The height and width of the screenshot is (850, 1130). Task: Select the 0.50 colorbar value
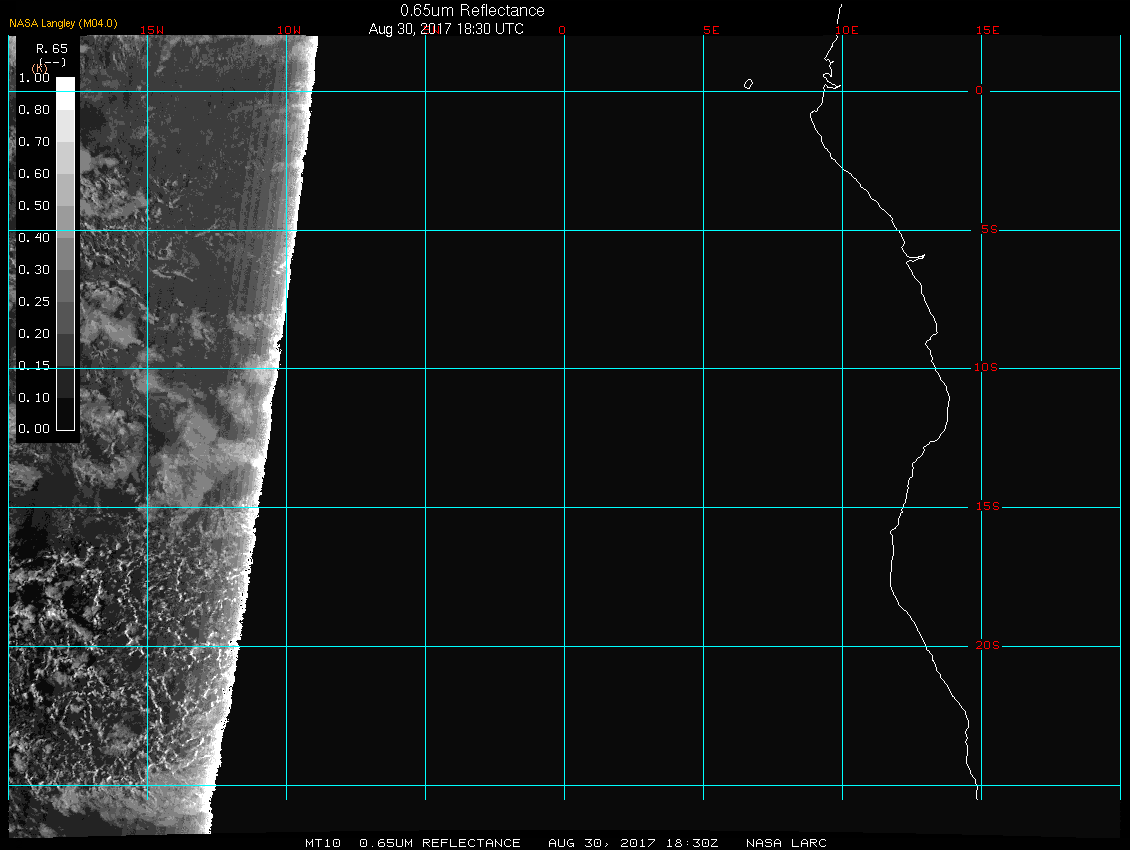point(34,205)
